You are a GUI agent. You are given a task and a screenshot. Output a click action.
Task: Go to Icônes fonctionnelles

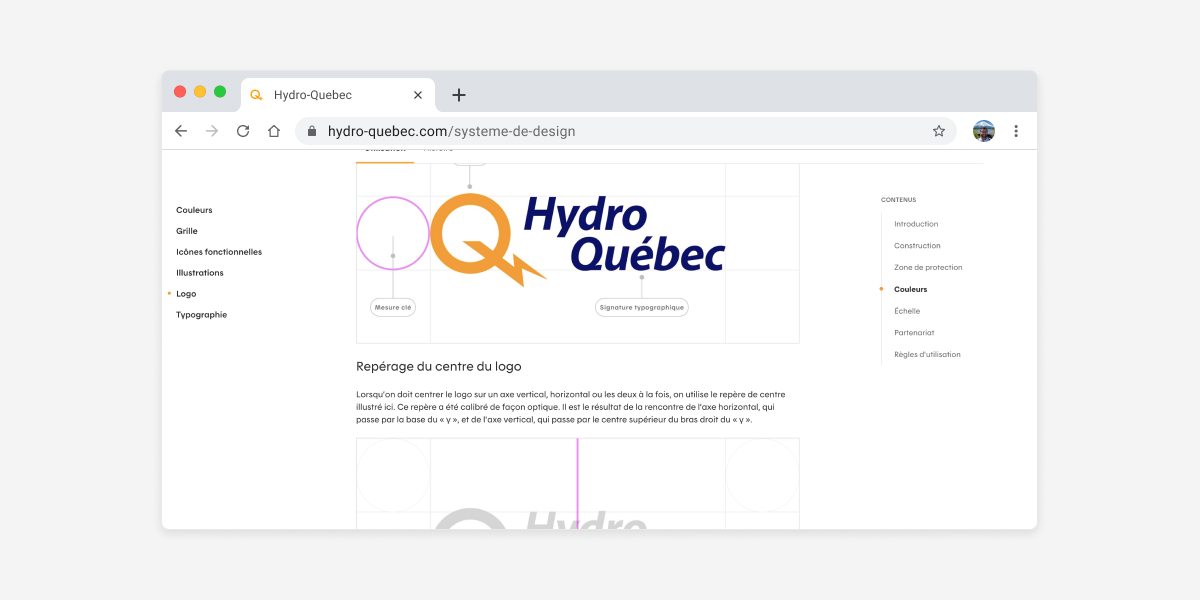click(219, 252)
